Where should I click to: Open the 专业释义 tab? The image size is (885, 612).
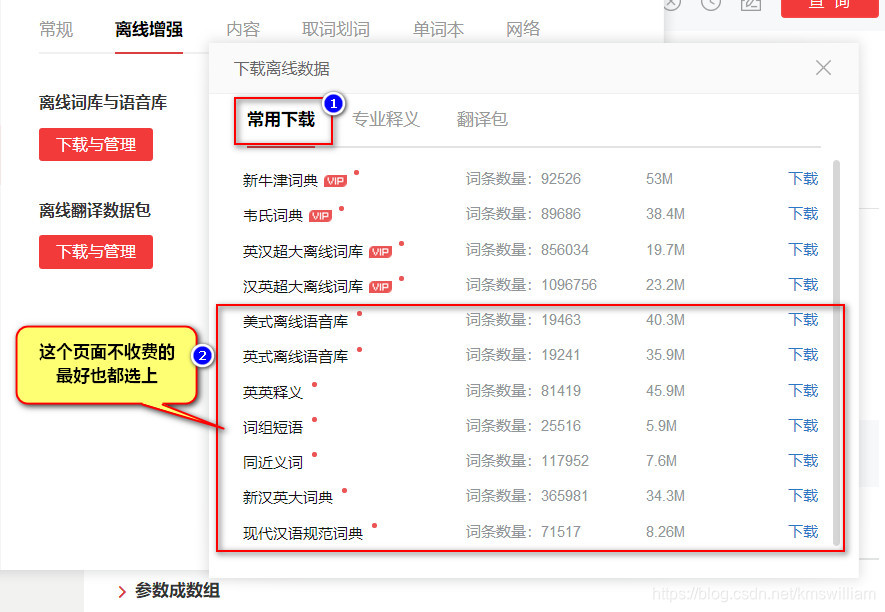(x=386, y=119)
